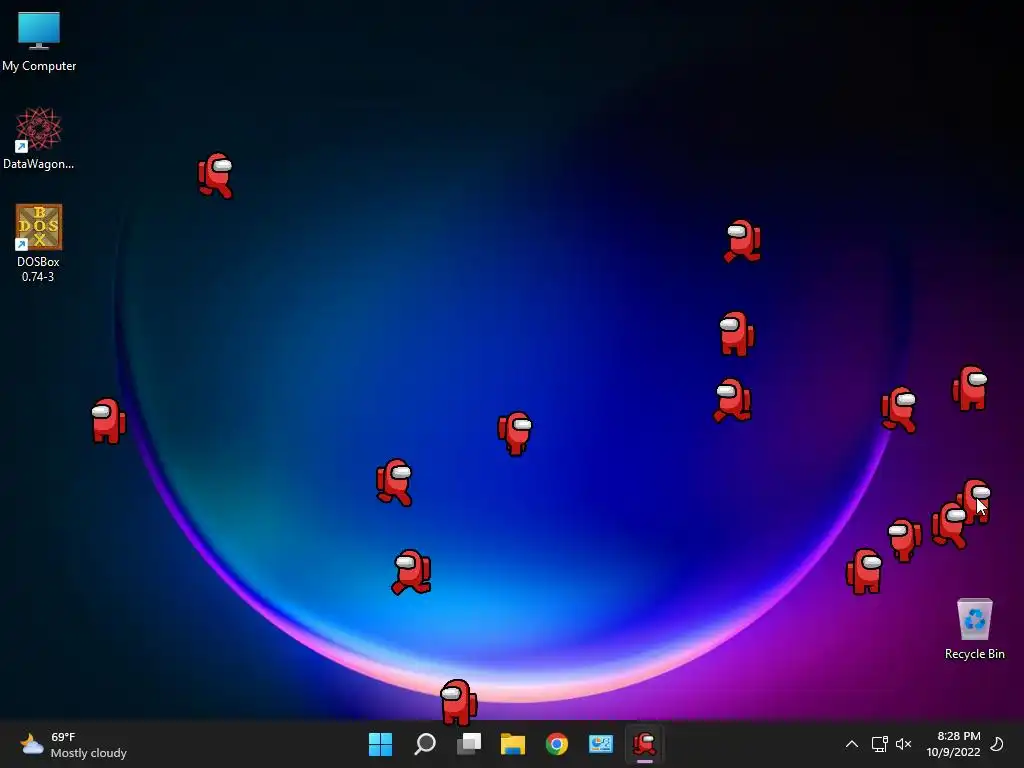Click the crewmate standing on the taskbar
The height and width of the screenshot is (768, 1024).
tap(458, 702)
